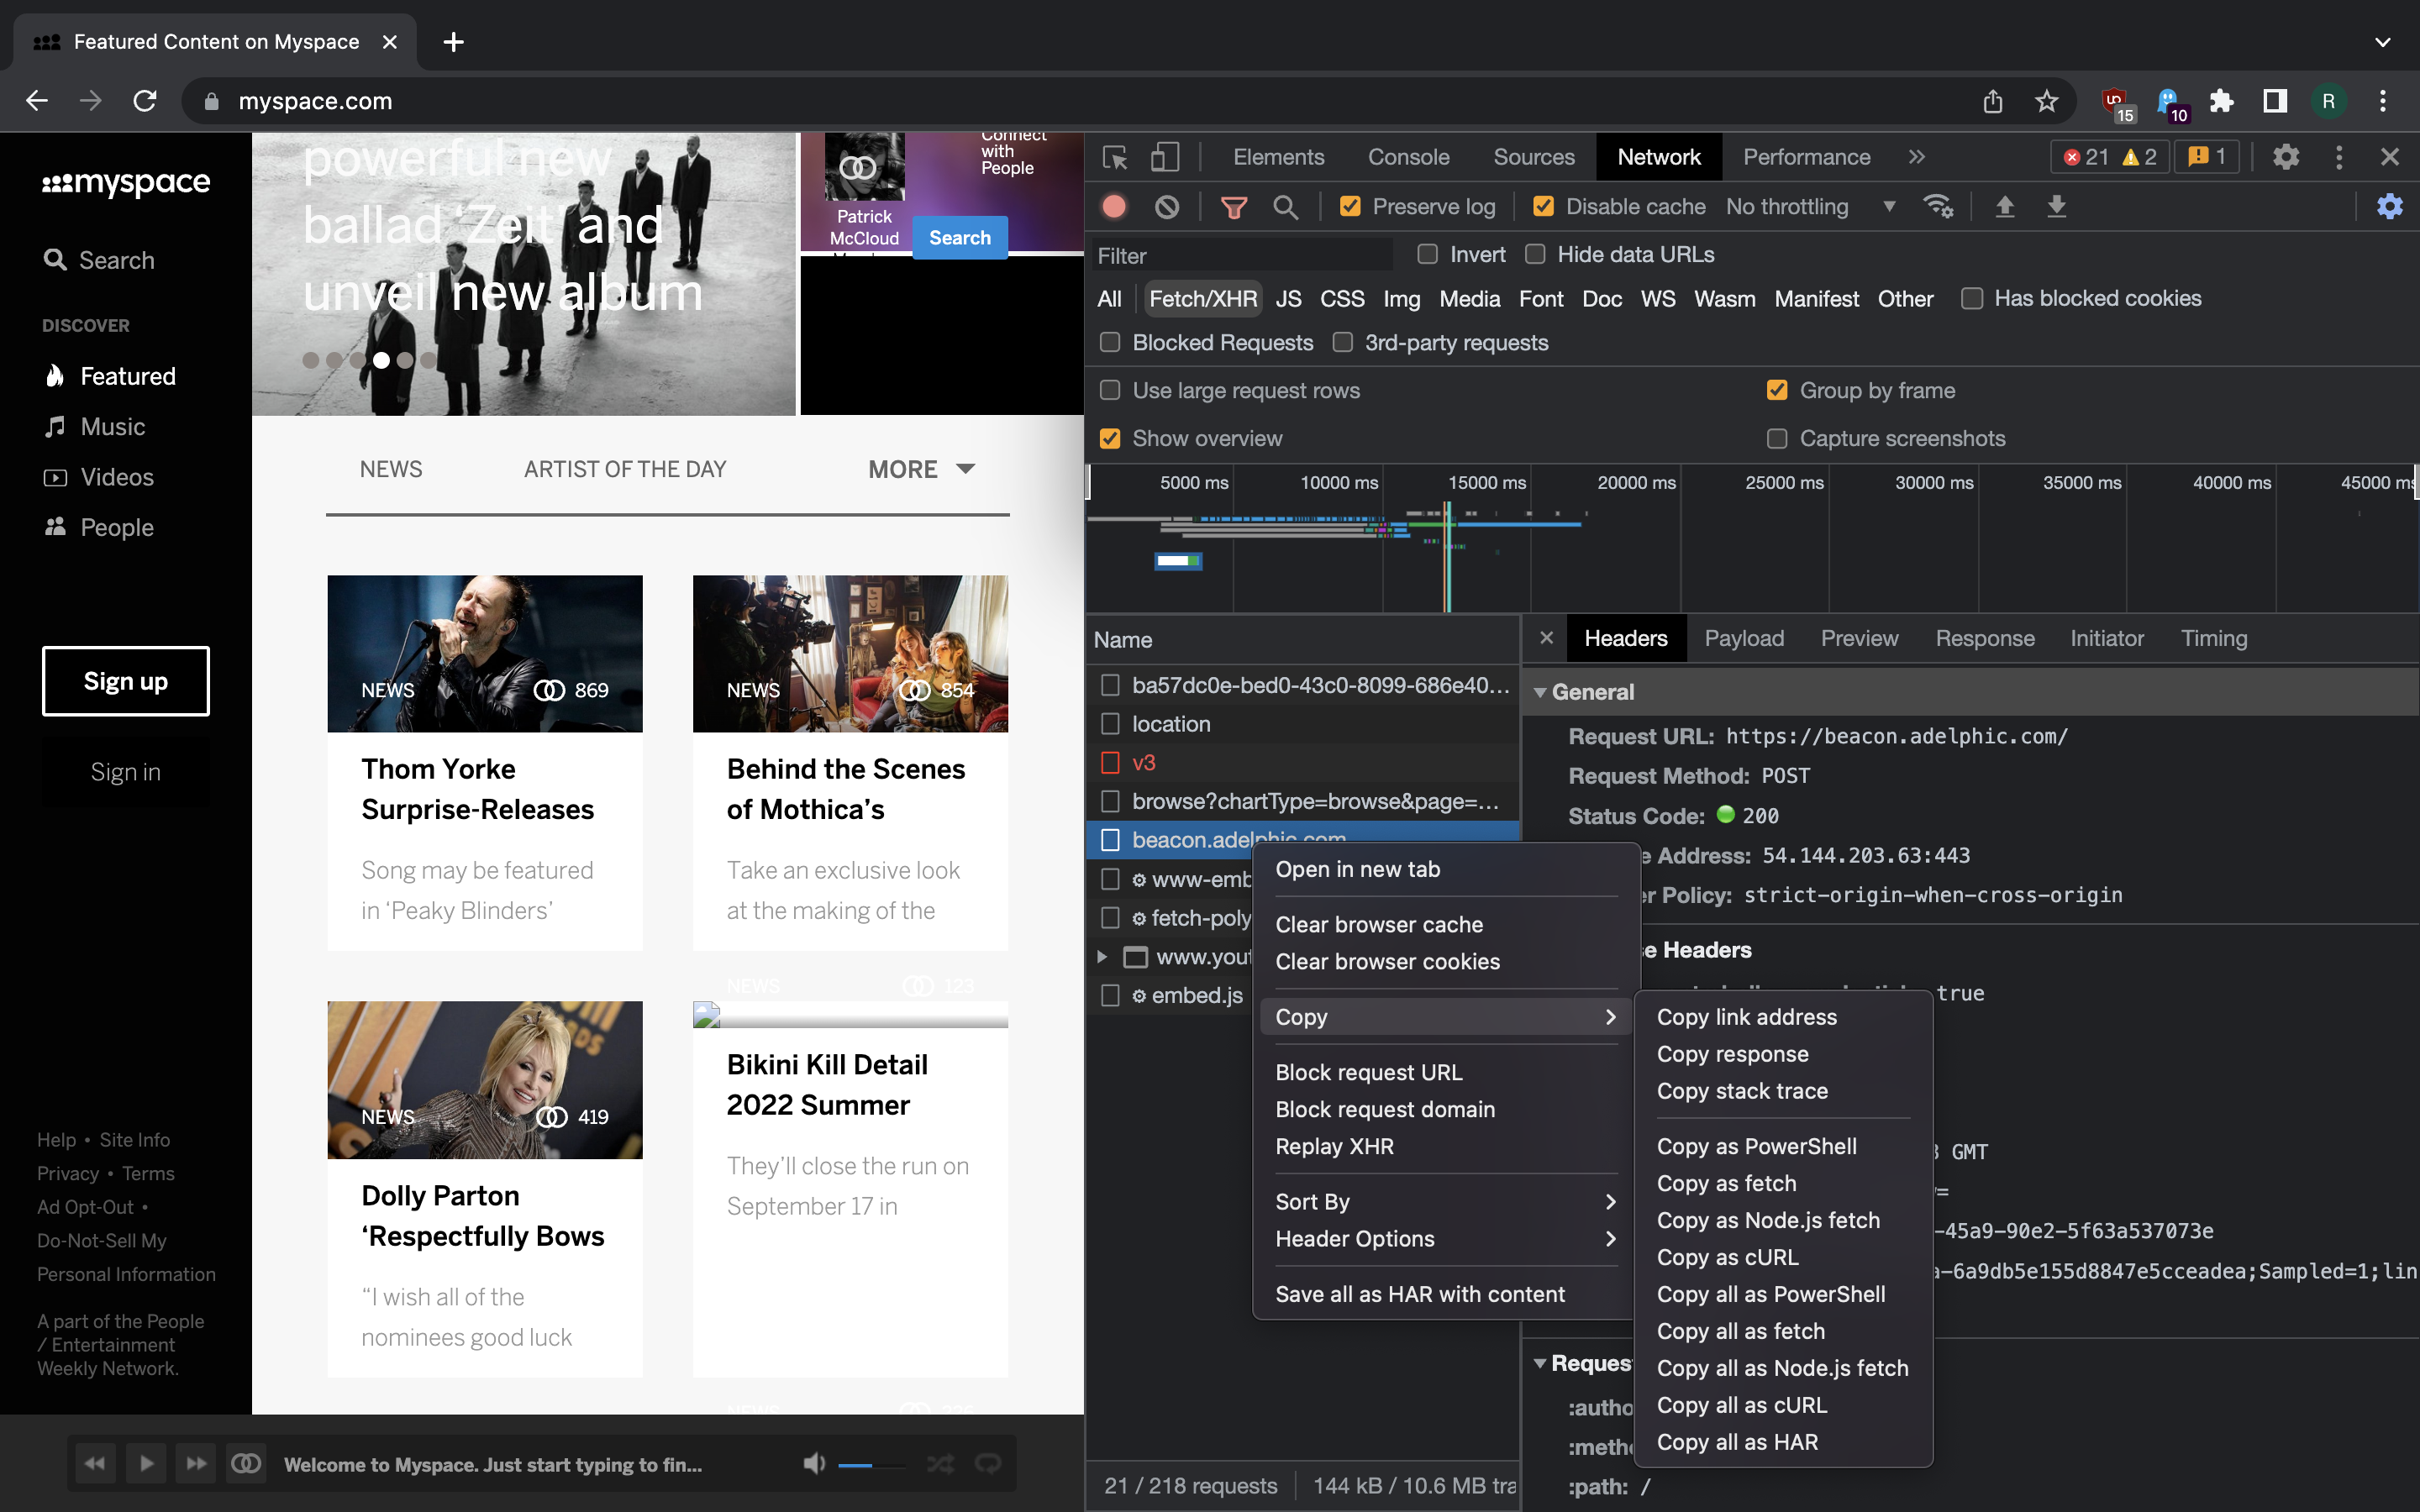
Task: Click the repeat icon in the player
Action: coord(988,1464)
